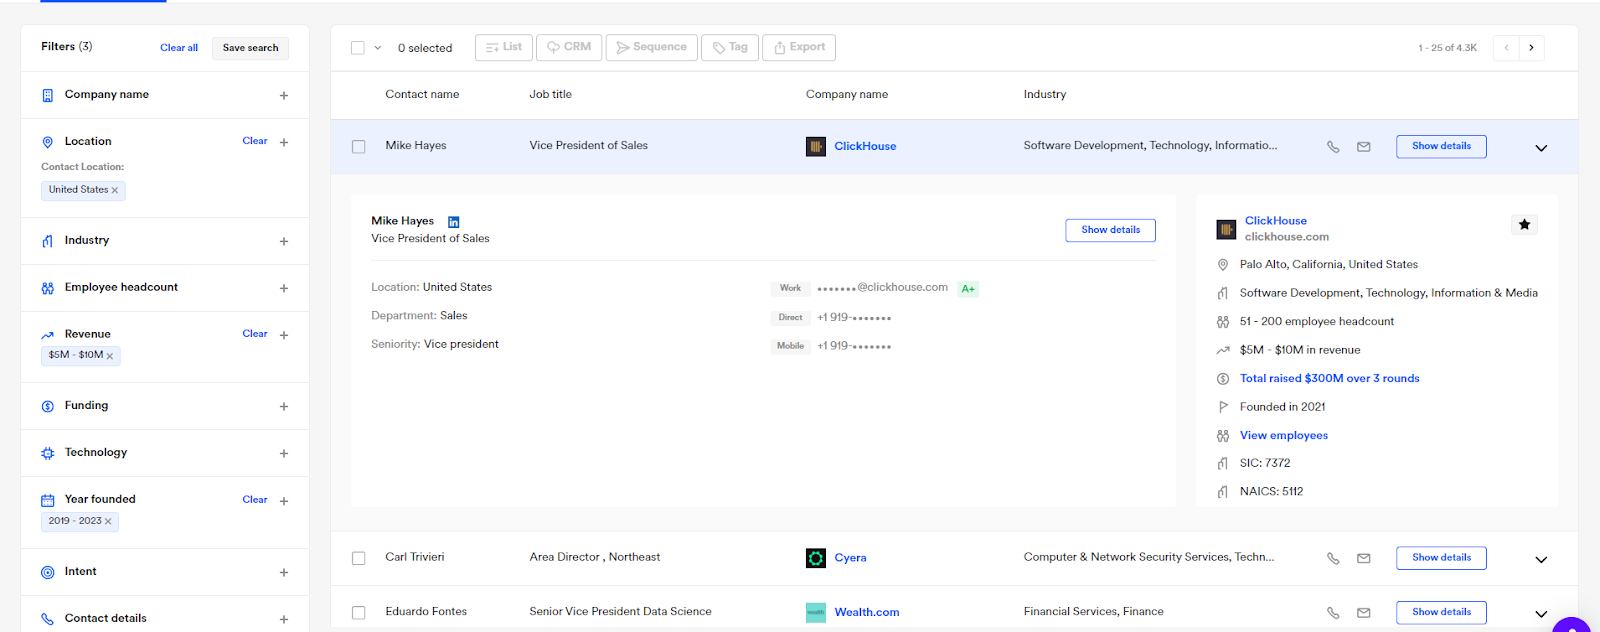1600x632 pixels.
Task: Show details for Eduardo Fontes
Action: [x=1441, y=612]
